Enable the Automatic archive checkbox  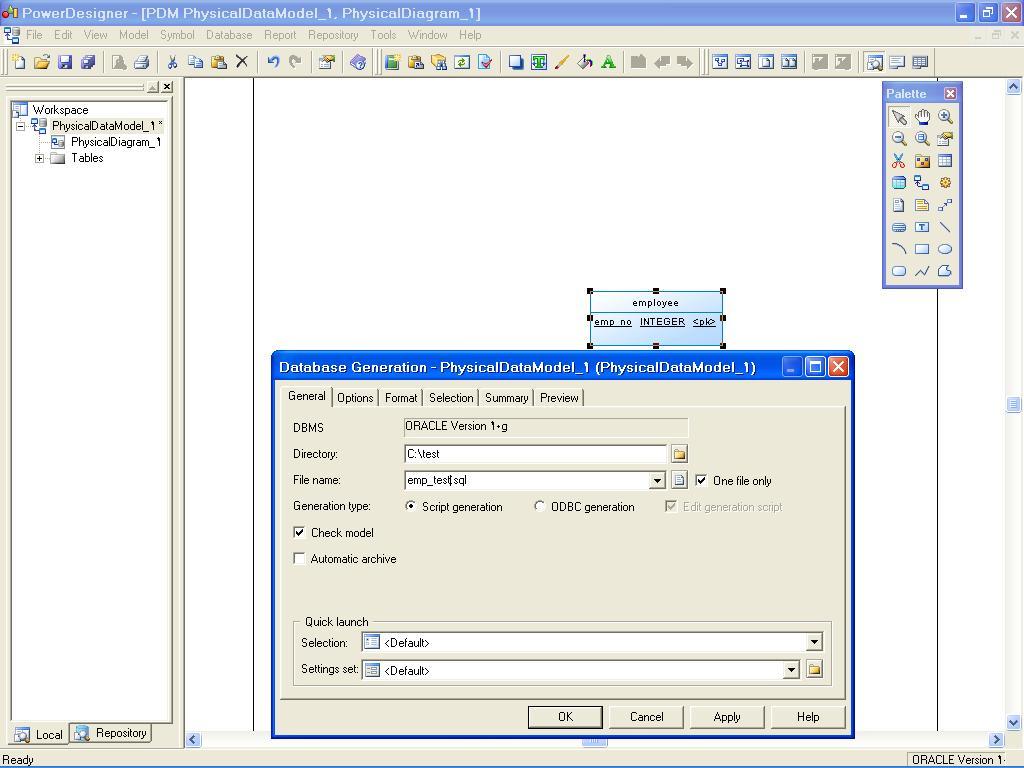[x=299, y=559]
